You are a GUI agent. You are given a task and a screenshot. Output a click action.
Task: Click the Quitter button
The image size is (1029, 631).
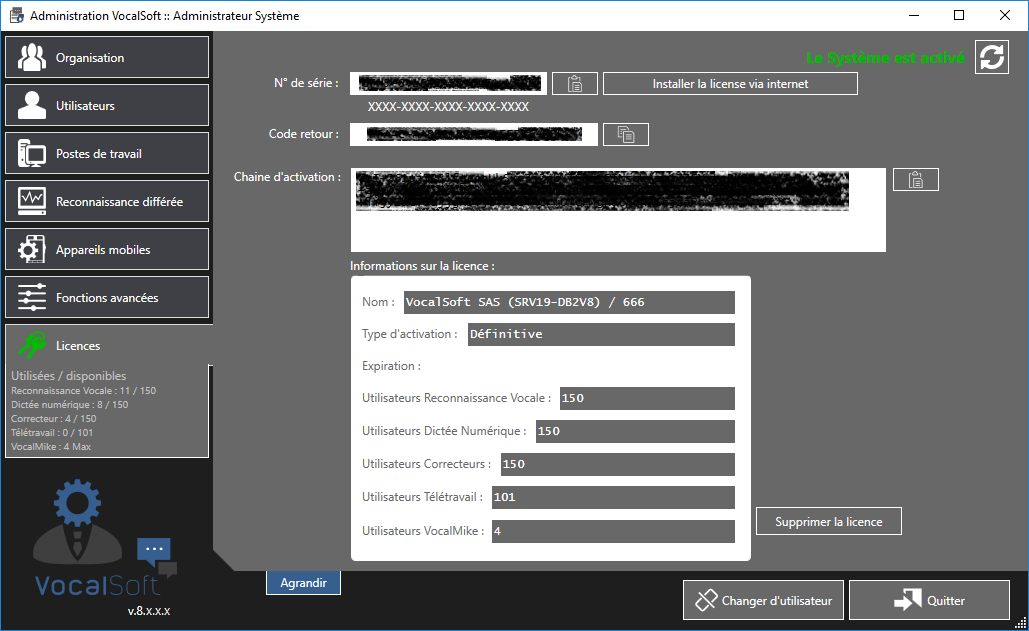click(x=929, y=600)
